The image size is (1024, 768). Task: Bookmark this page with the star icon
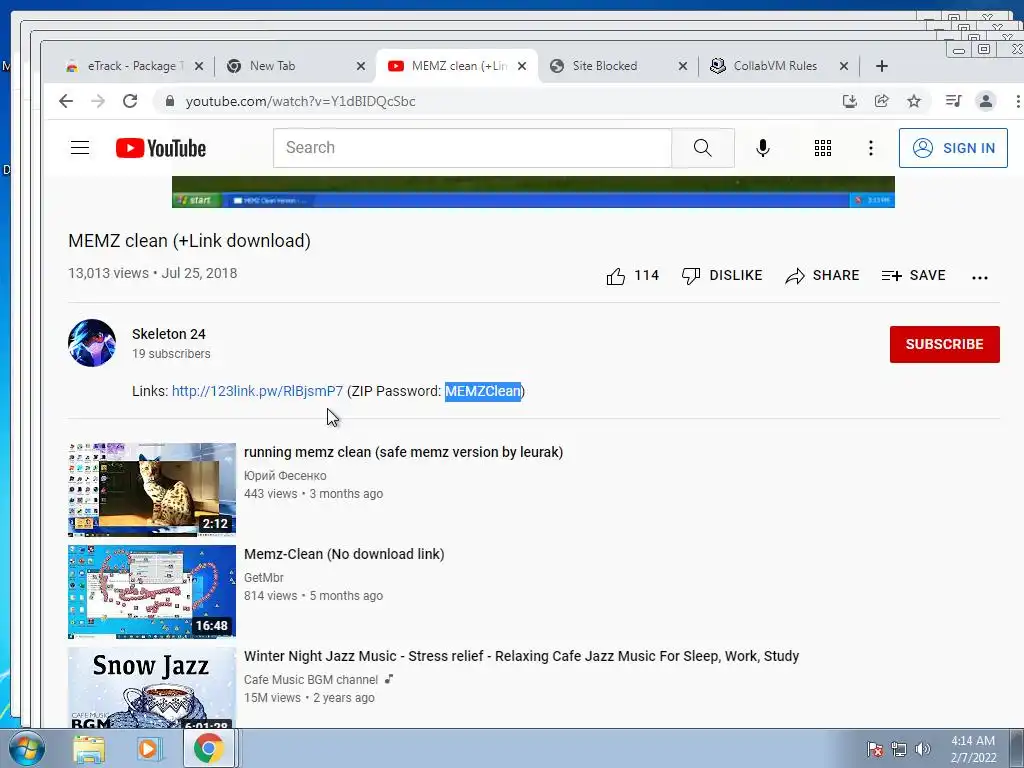pos(914,101)
